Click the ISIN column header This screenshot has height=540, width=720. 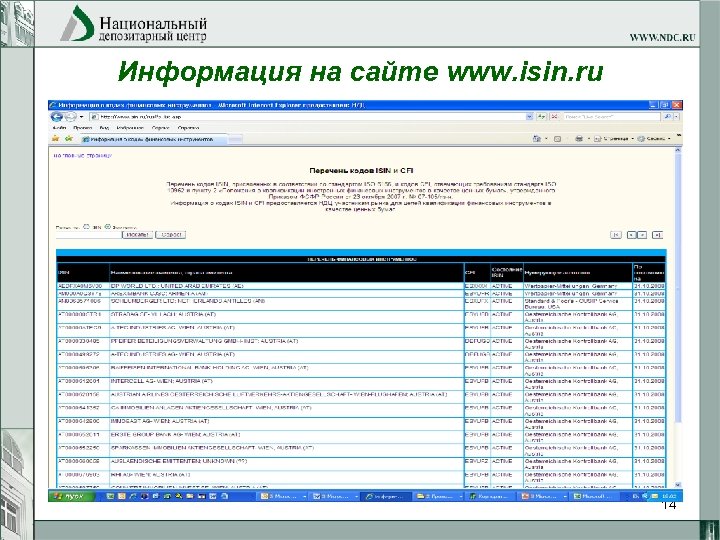click(x=83, y=272)
